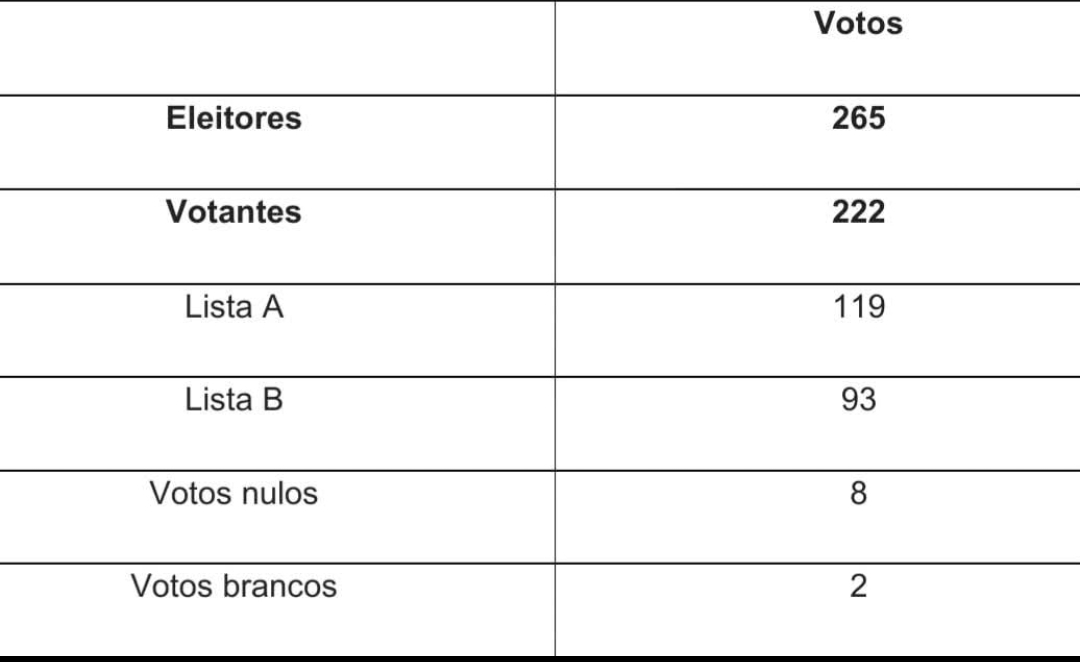Viewport: 1080px width, 662px height.
Task: Click the "Votos nulos" row label
Action: point(234,493)
